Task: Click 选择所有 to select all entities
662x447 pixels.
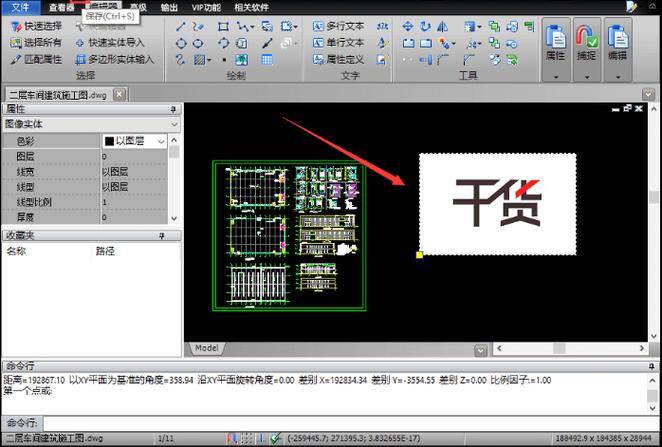Action: (x=37, y=42)
